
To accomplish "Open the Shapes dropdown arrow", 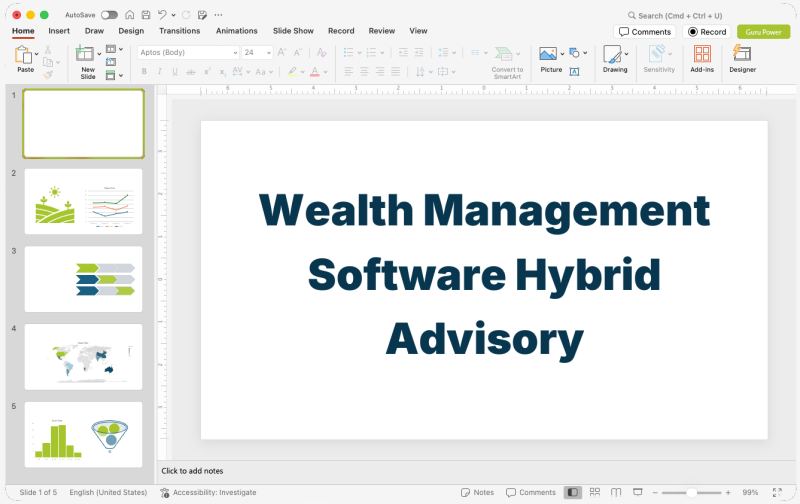I will coord(585,53).
